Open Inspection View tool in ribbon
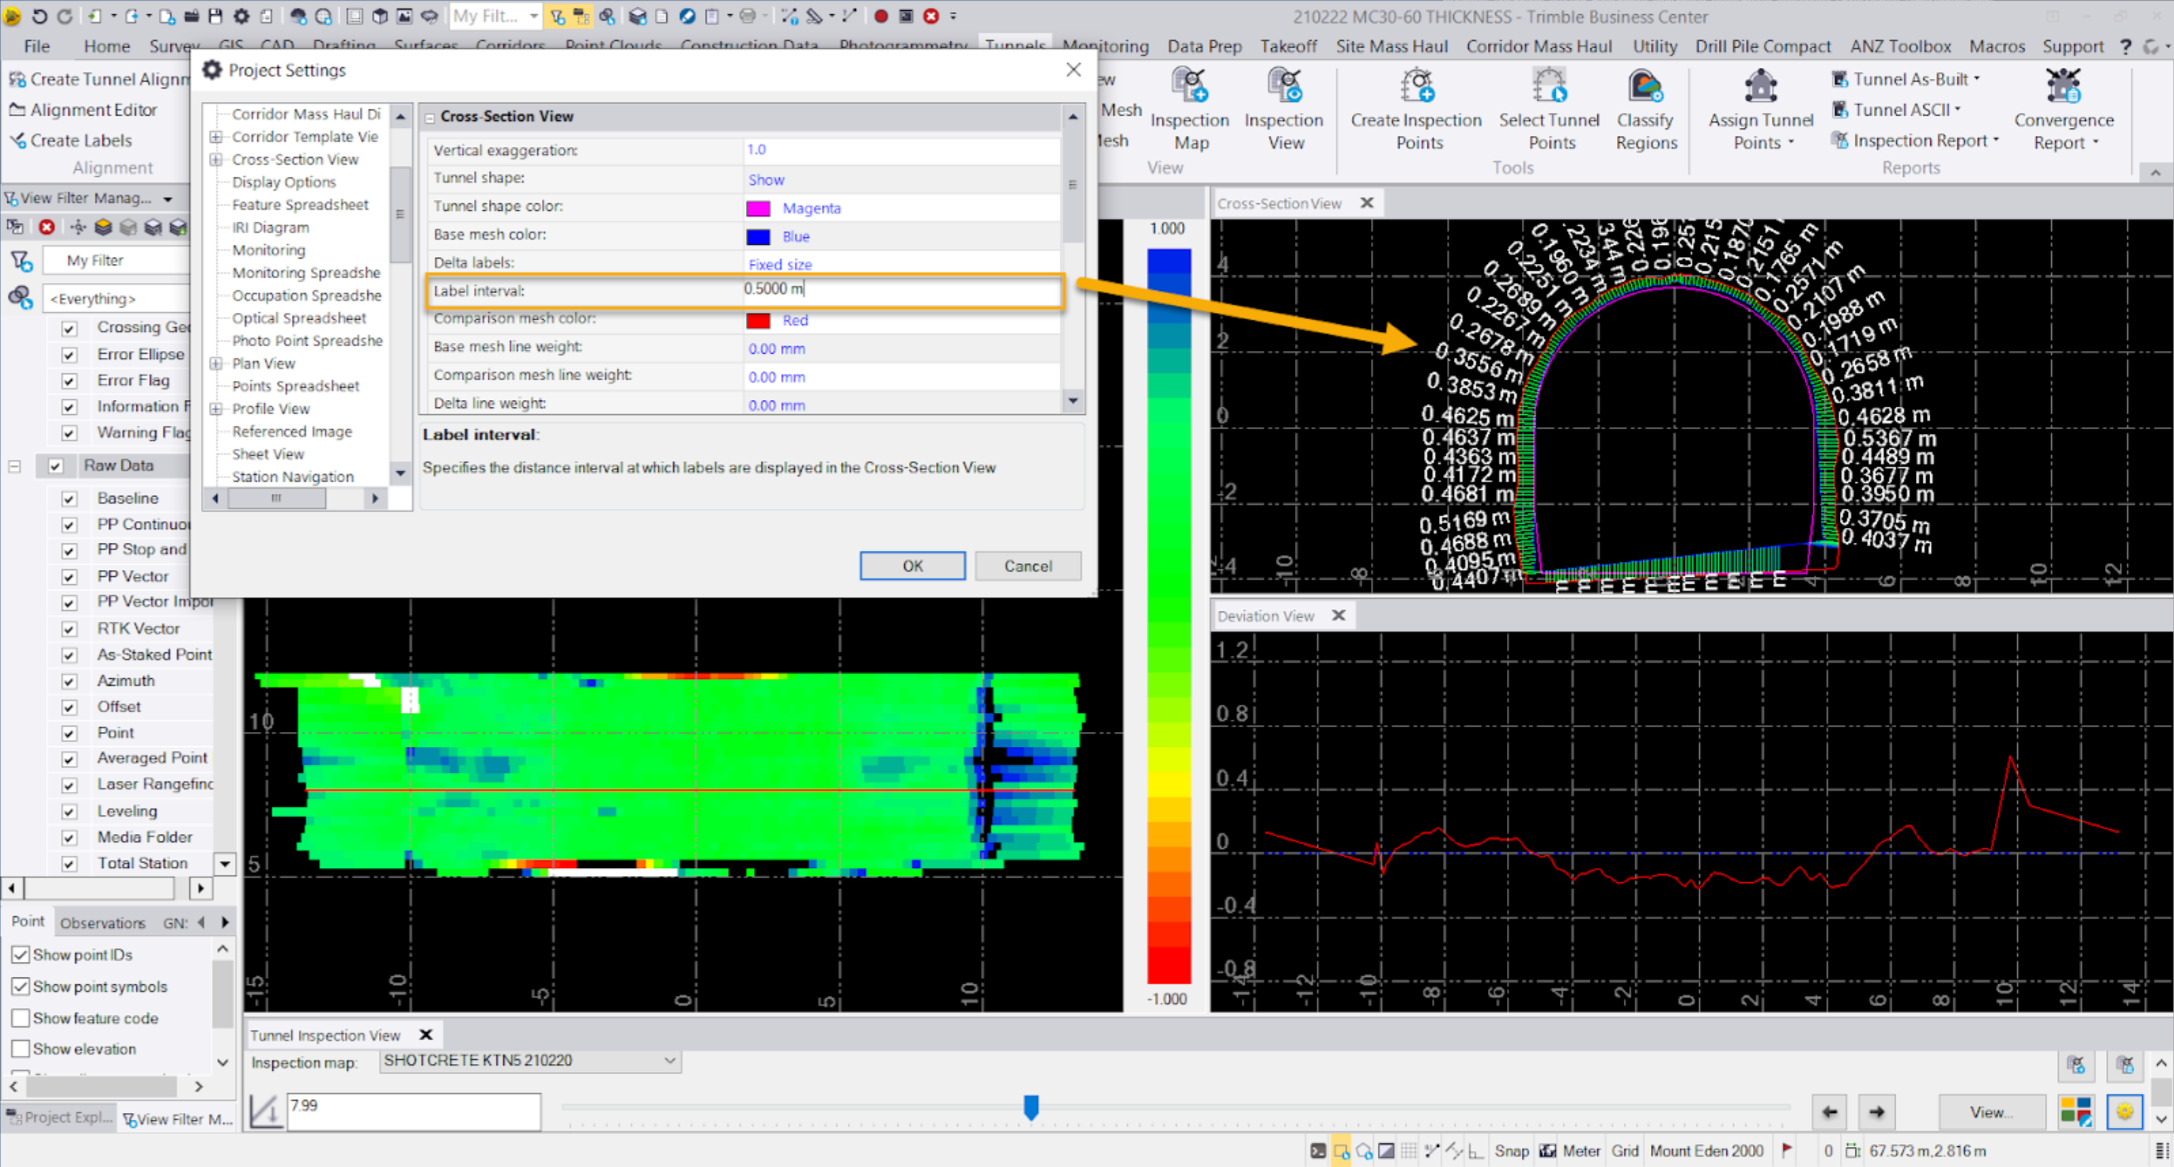Image resolution: width=2174 pixels, height=1167 pixels. coord(1284,110)
